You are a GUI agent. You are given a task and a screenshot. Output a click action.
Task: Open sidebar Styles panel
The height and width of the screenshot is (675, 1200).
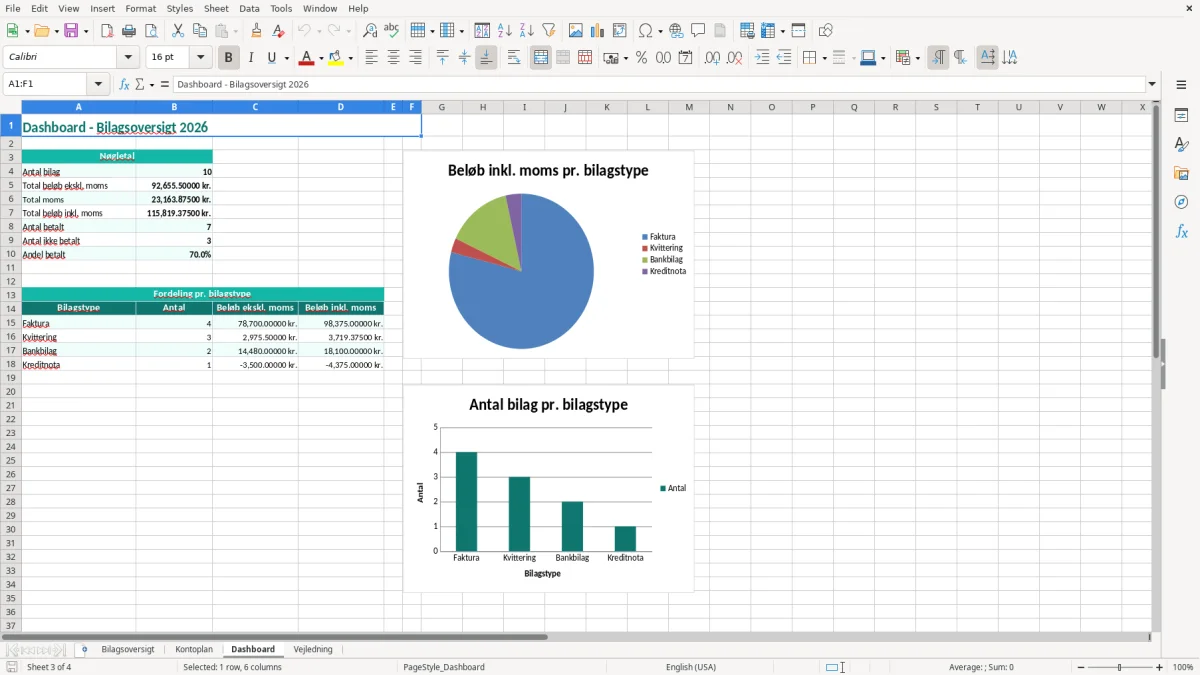point(1181,145)
